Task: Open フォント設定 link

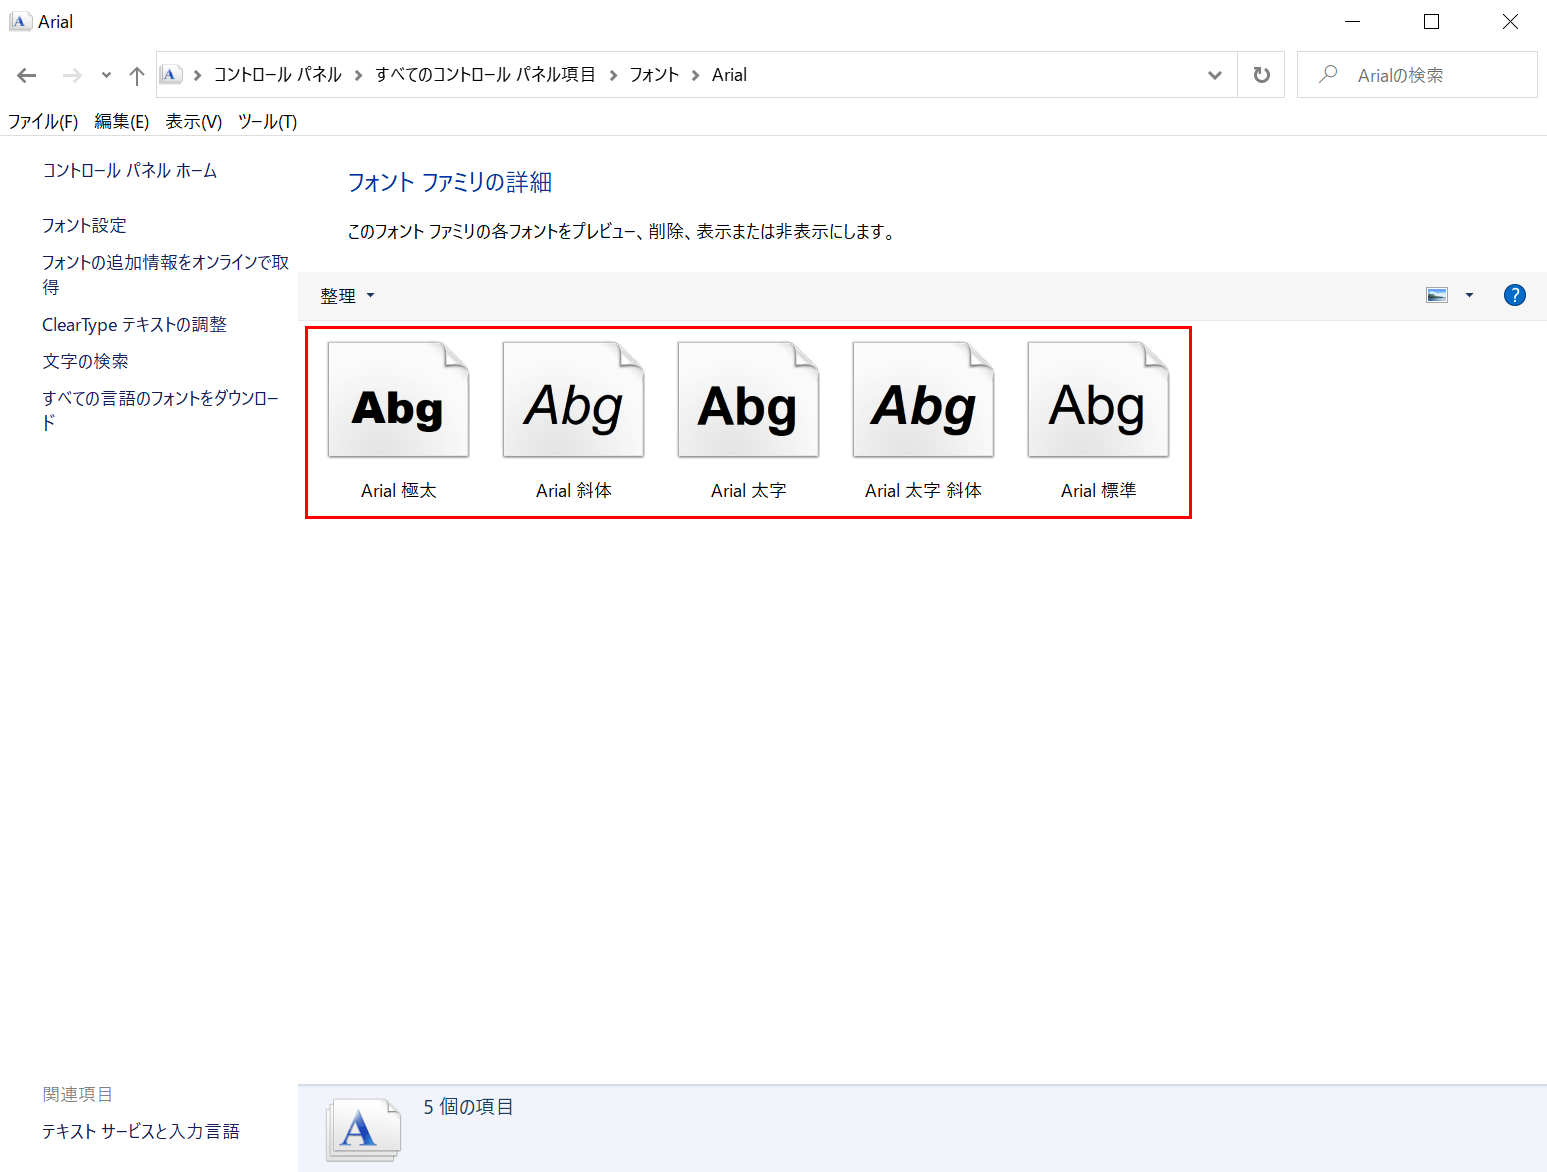Action: [x=84, y=226]
